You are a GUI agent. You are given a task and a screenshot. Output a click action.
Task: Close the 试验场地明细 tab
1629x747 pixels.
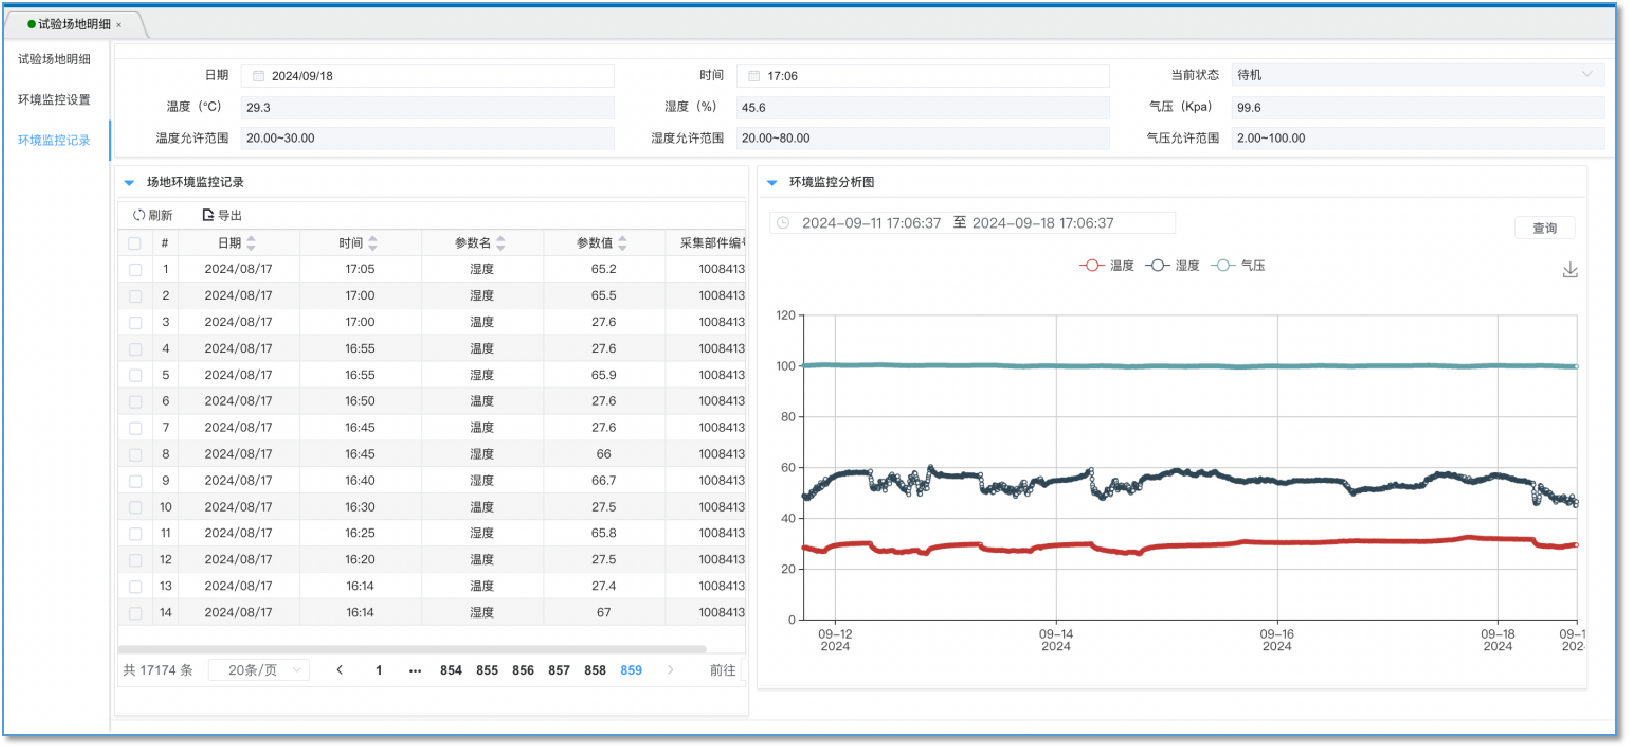118,25
